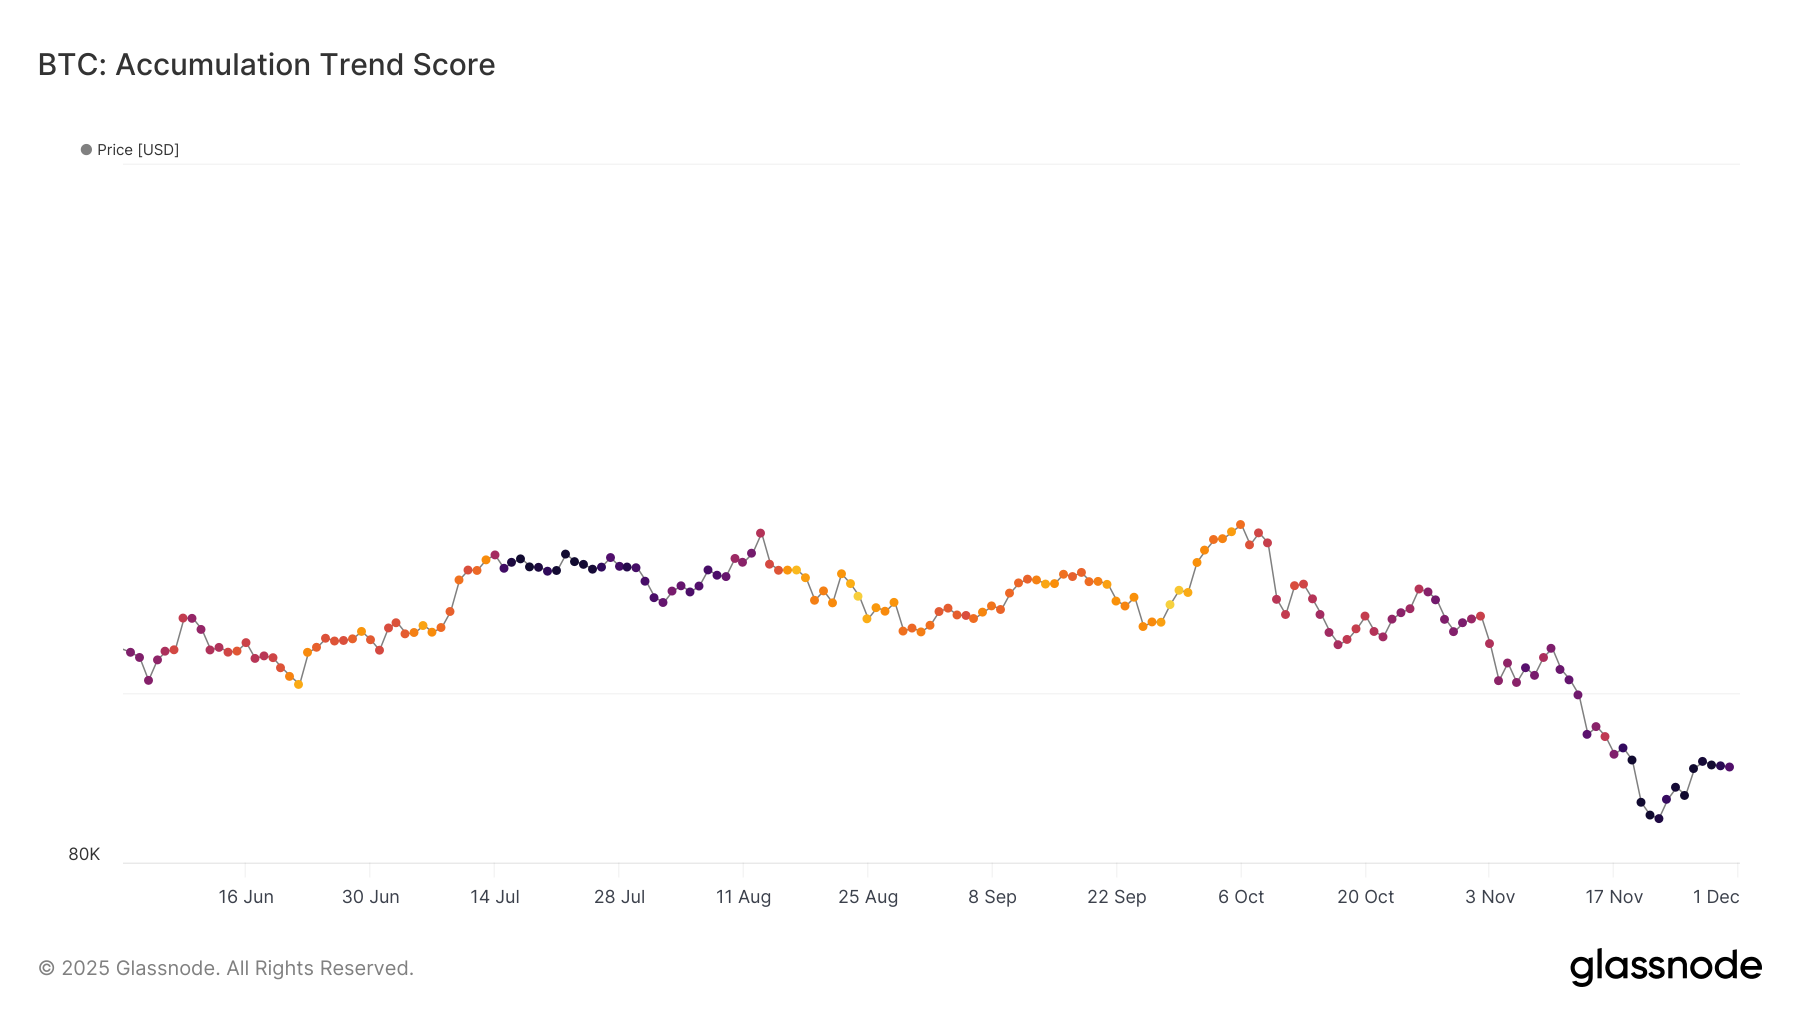Pick the 11 Aug date on axis

[x=743, y=897]
